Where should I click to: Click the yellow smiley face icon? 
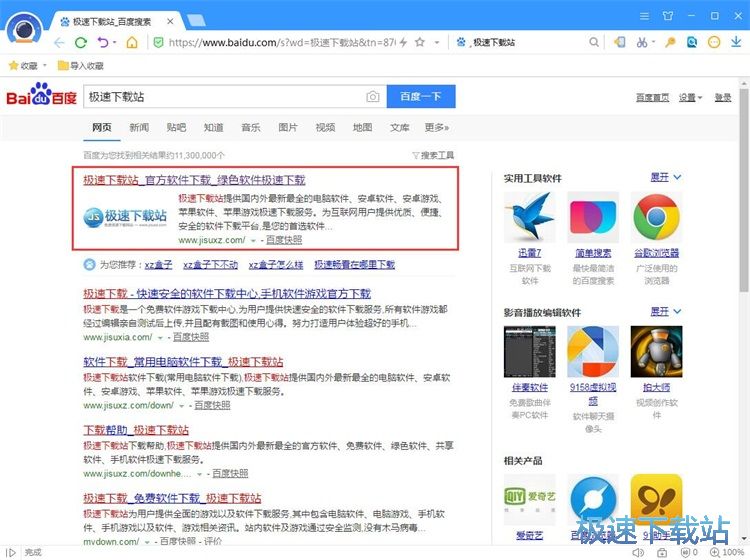(x=714, y=43)
